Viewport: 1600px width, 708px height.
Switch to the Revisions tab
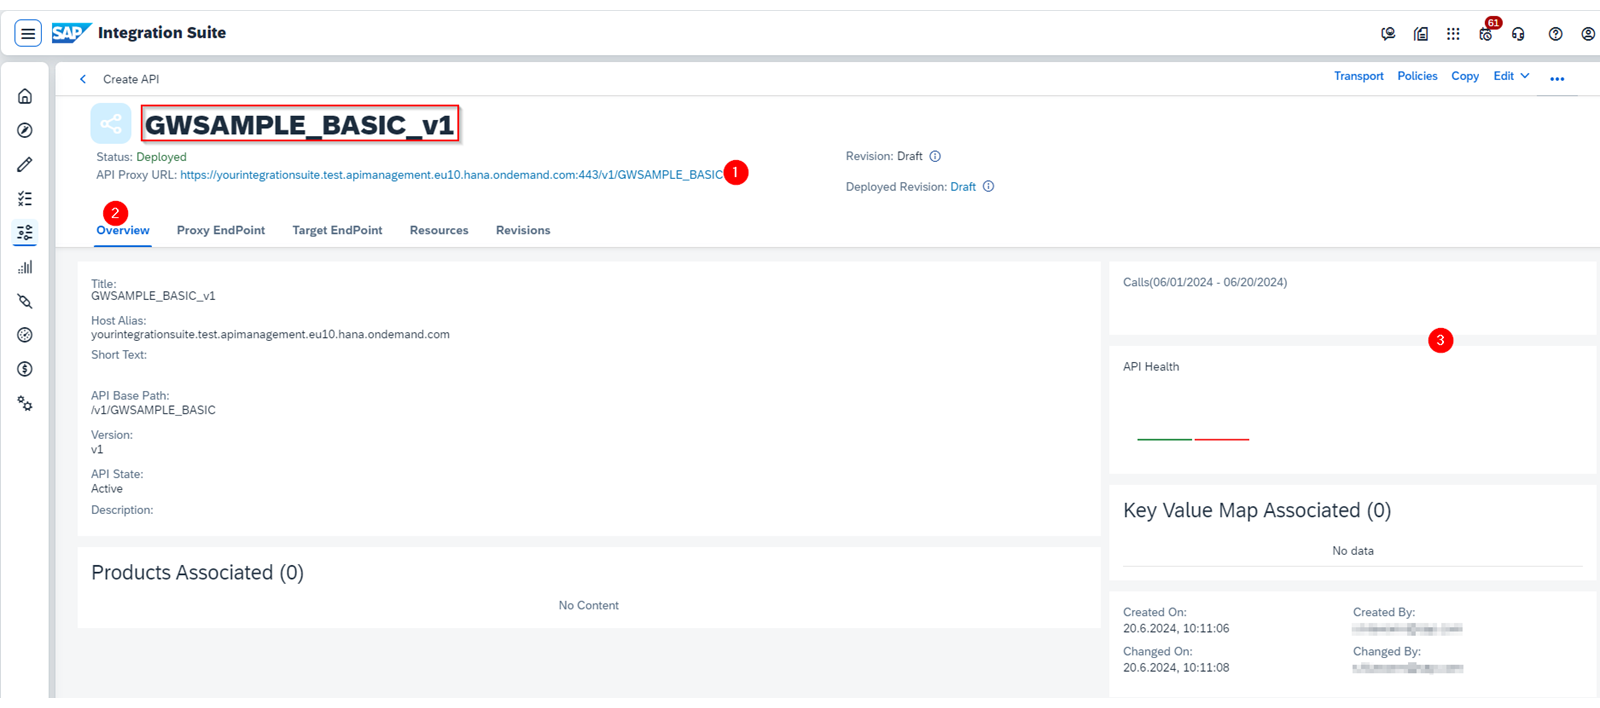[523, 230]
